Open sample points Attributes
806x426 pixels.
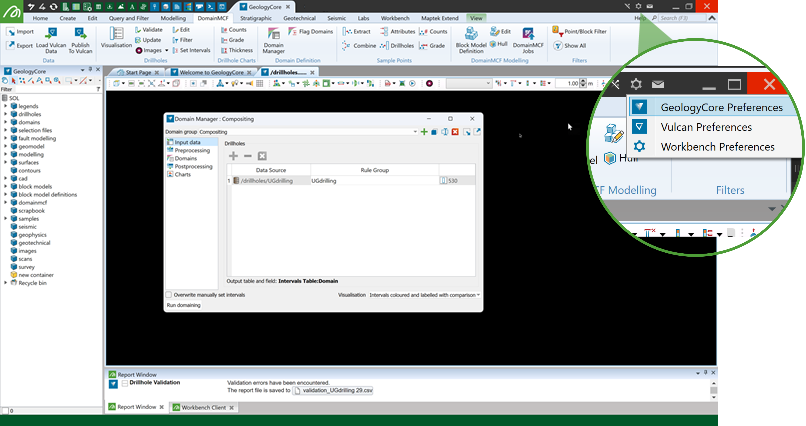tap(397, 32)
